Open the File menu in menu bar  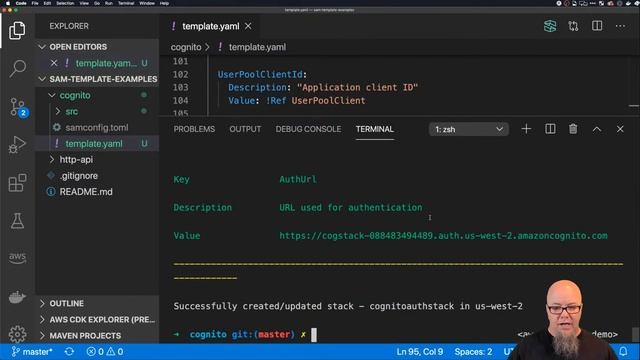[x=35, y=3]
